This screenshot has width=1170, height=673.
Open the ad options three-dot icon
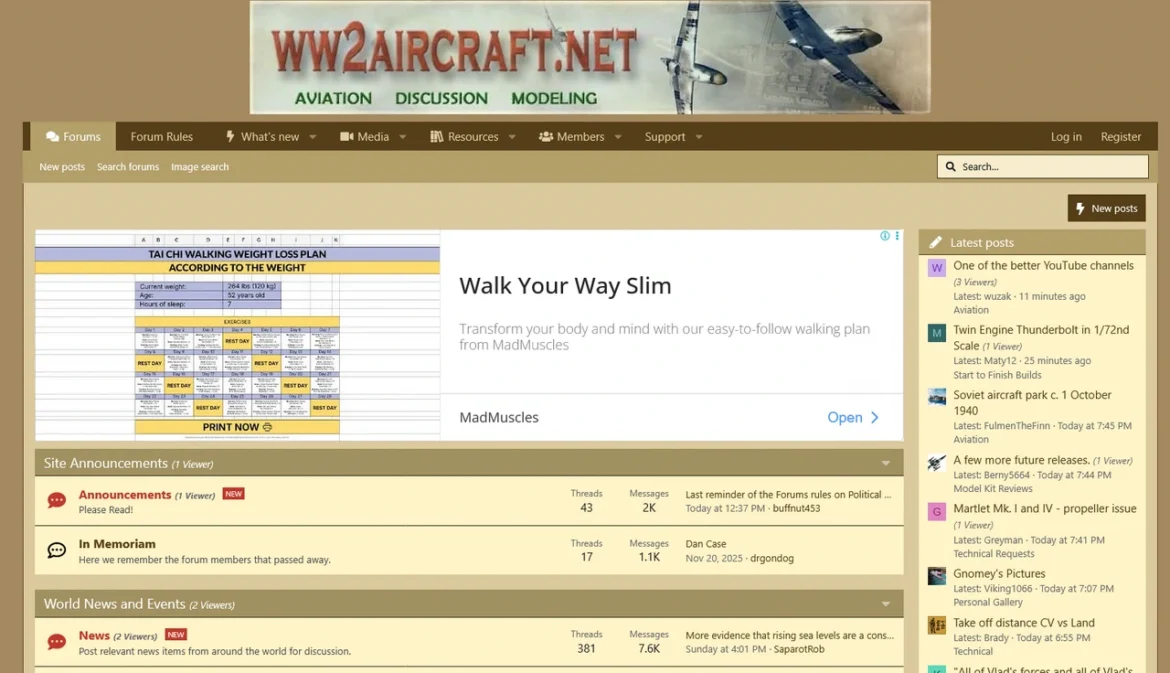pyautogui.click(x=897, y=236)
